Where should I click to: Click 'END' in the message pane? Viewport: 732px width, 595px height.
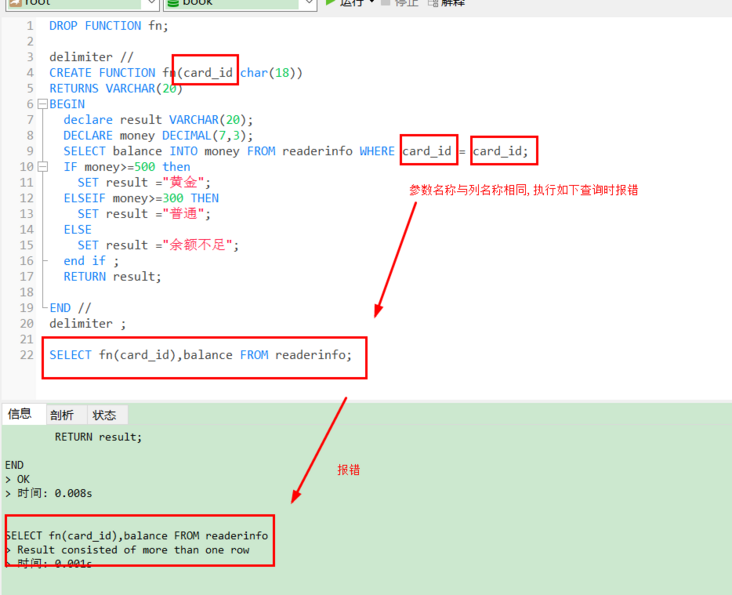pos(14,465)
